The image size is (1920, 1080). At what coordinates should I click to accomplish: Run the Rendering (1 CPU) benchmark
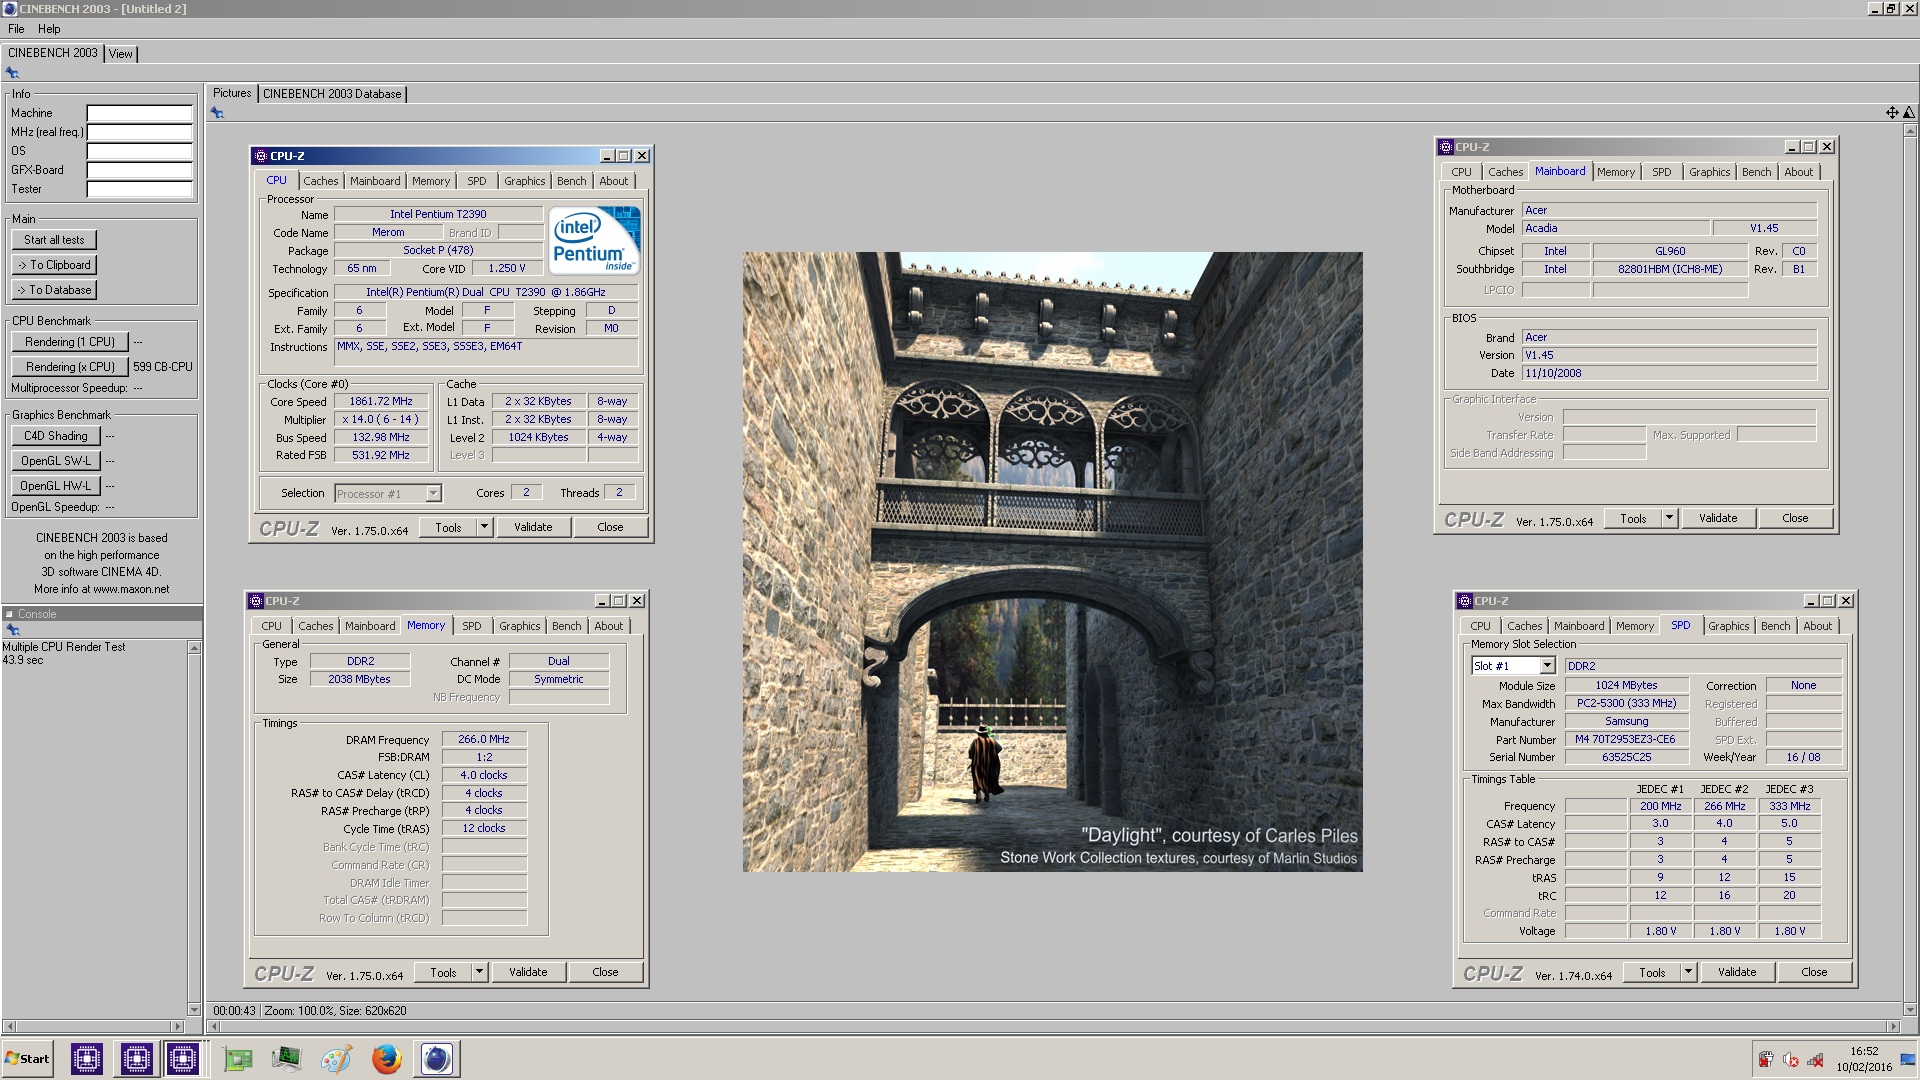[70, 342]
